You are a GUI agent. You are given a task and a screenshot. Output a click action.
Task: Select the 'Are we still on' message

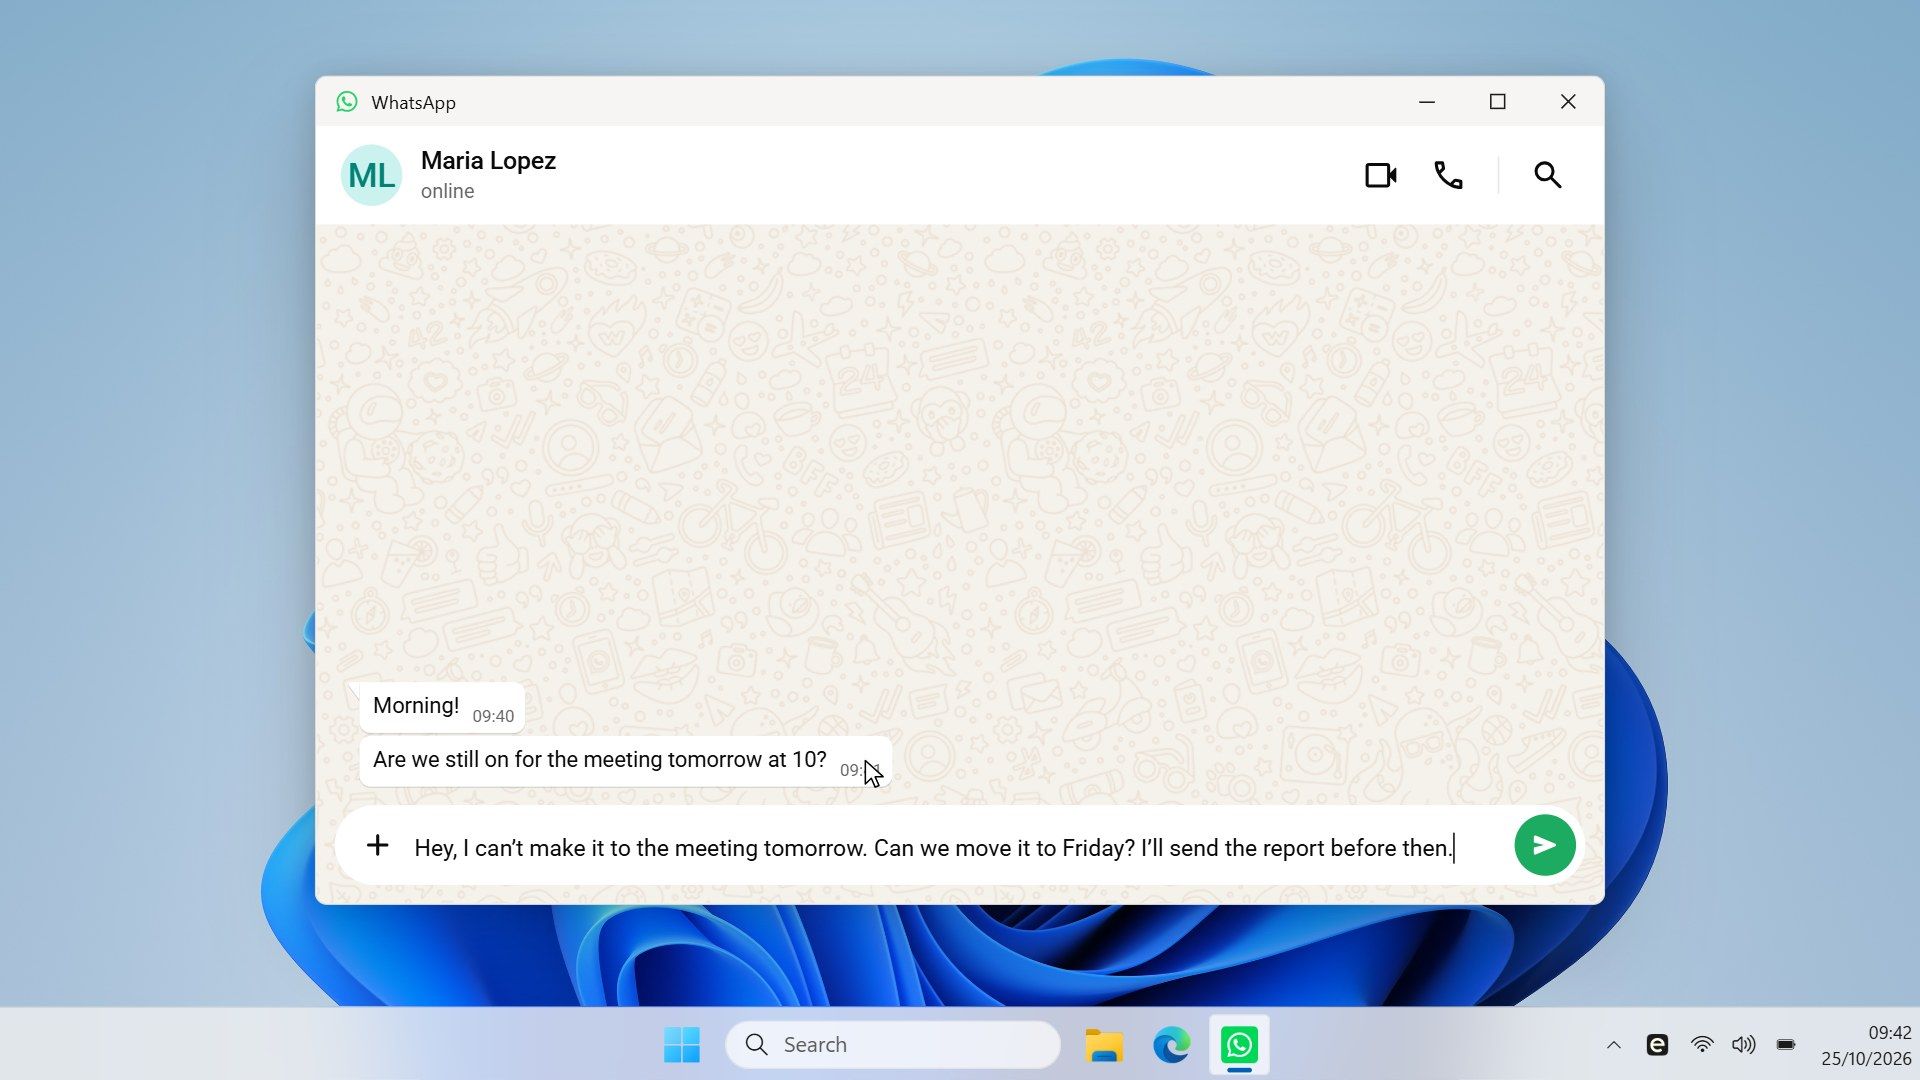(x=625, y=761)
